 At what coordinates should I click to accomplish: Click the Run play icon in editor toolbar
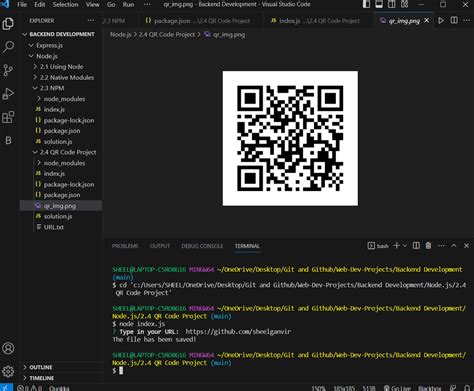click(441, 20)
